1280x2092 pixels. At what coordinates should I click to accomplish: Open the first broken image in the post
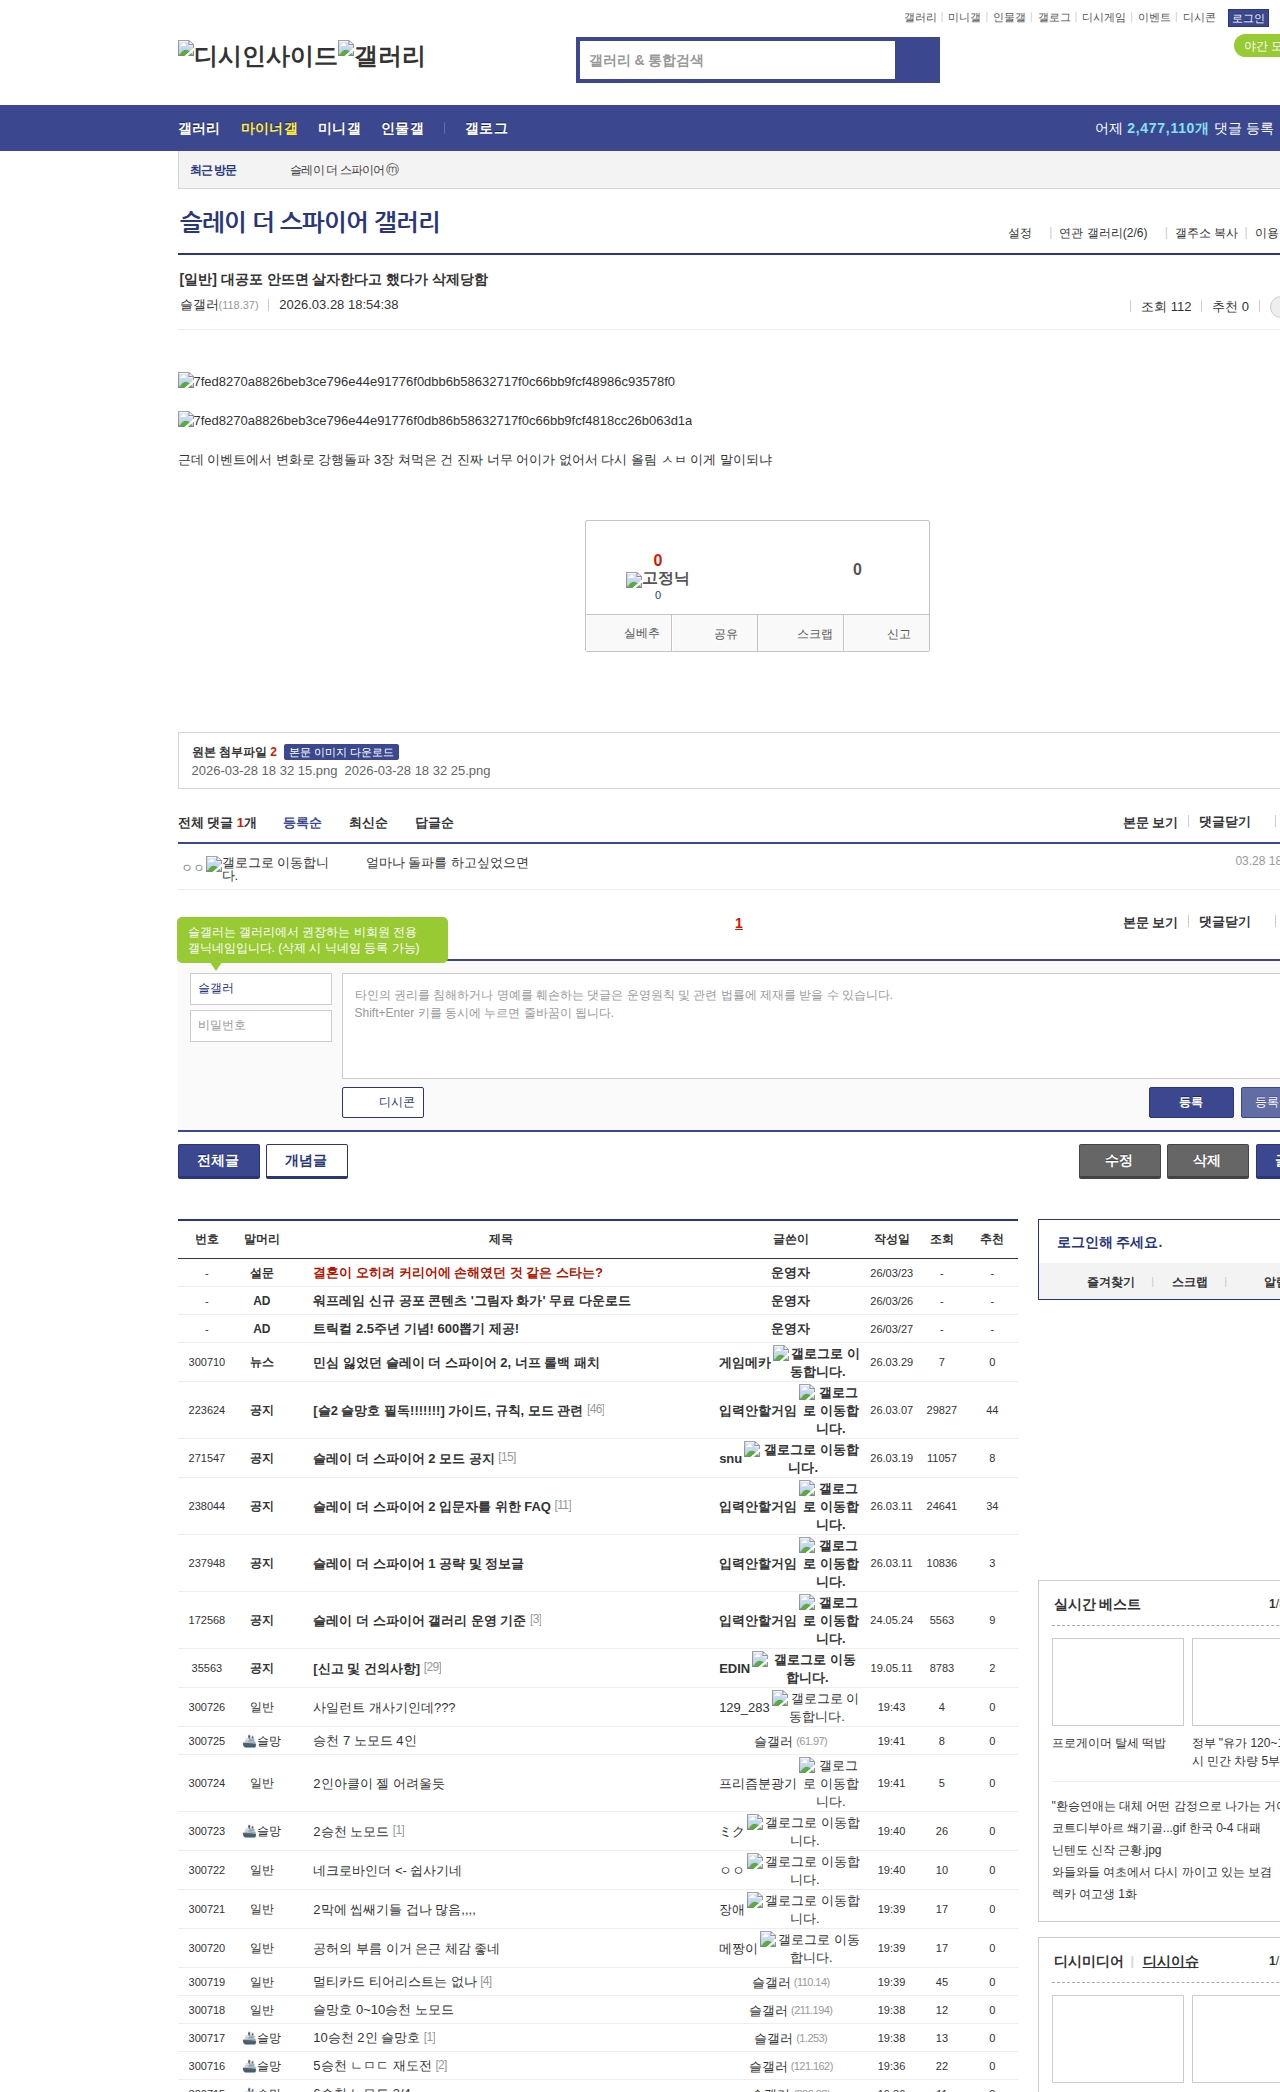click(x=426, y=381)
